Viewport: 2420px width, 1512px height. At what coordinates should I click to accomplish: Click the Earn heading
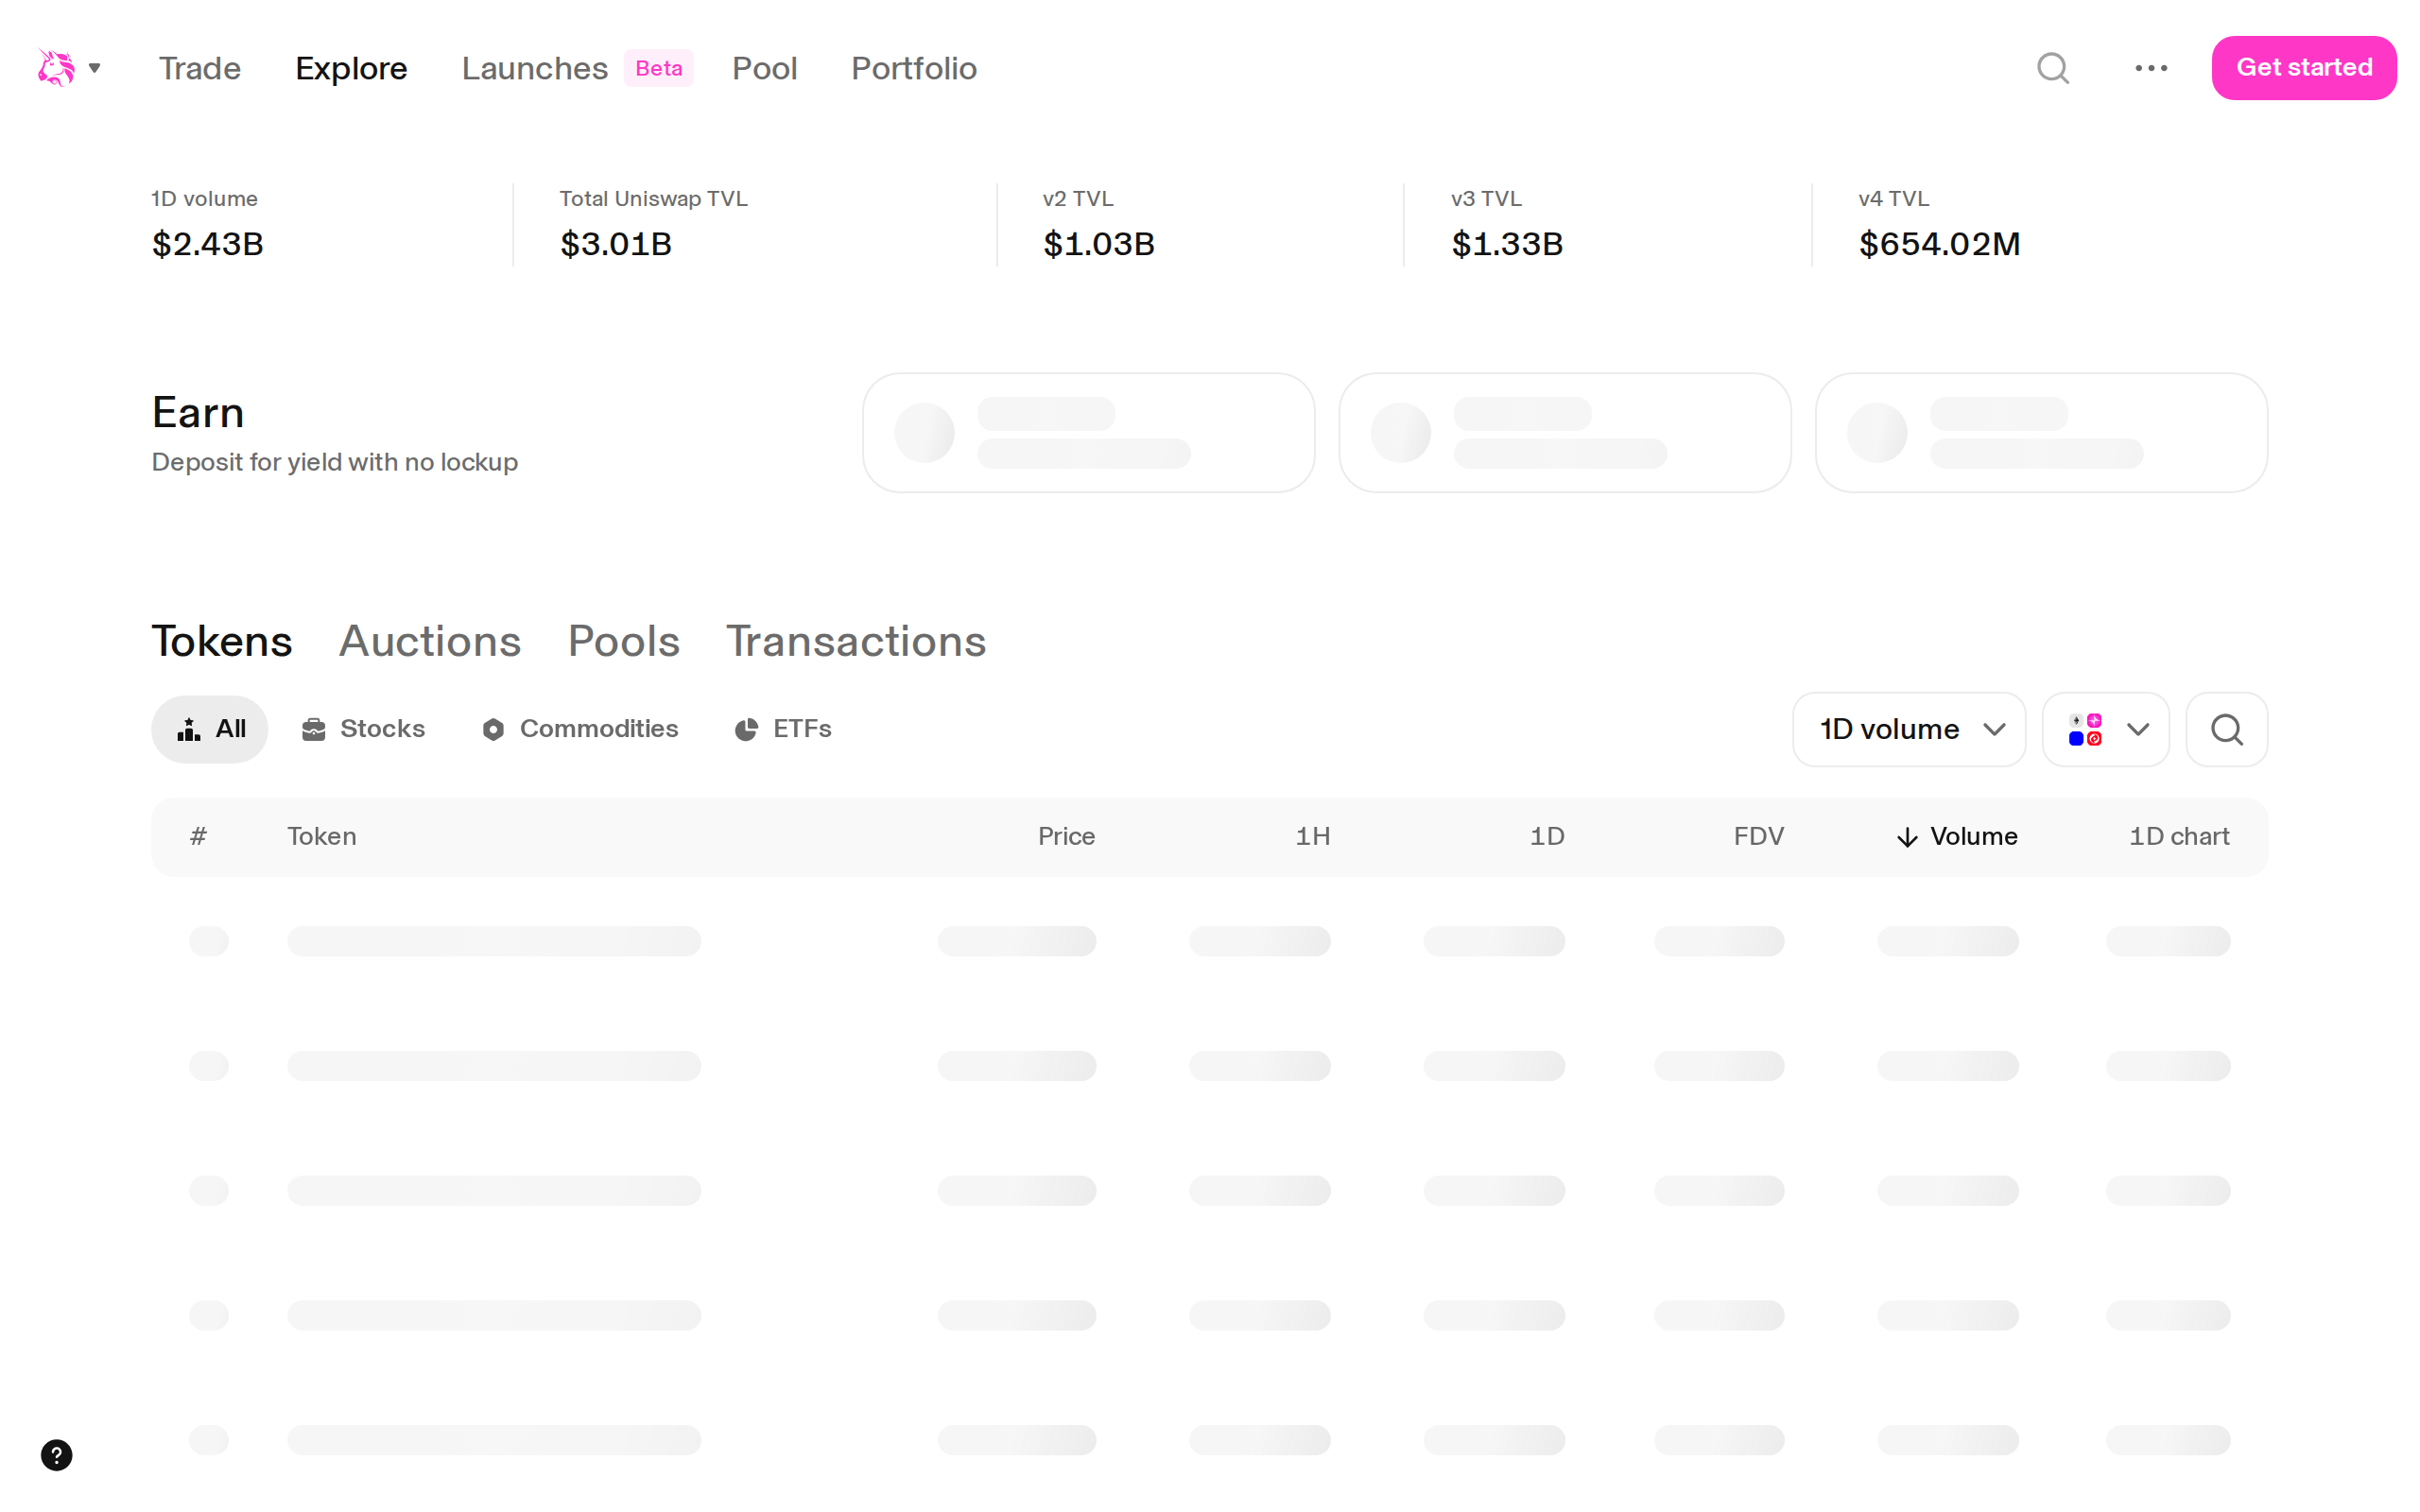click(x=198, y=412)
